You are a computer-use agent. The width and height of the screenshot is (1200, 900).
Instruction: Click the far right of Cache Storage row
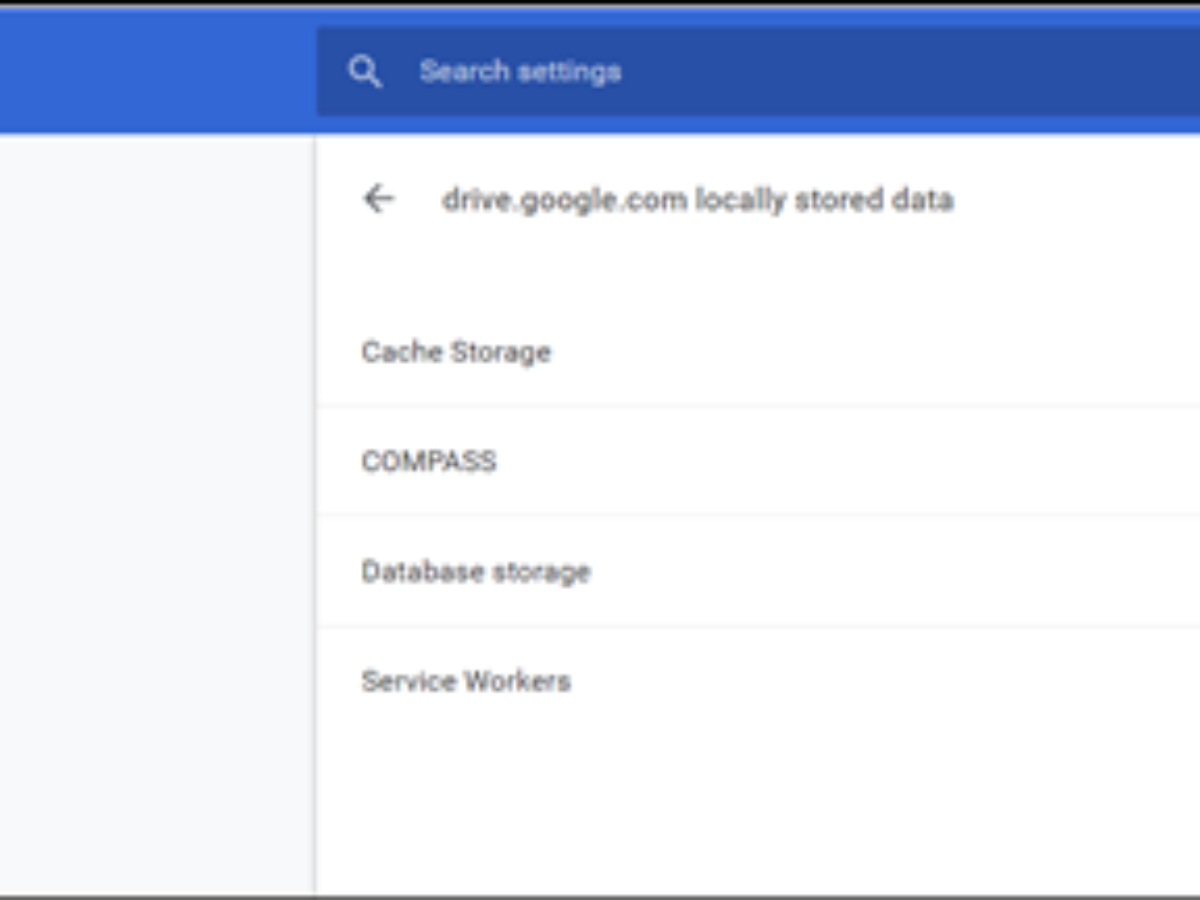[1150, 352]
